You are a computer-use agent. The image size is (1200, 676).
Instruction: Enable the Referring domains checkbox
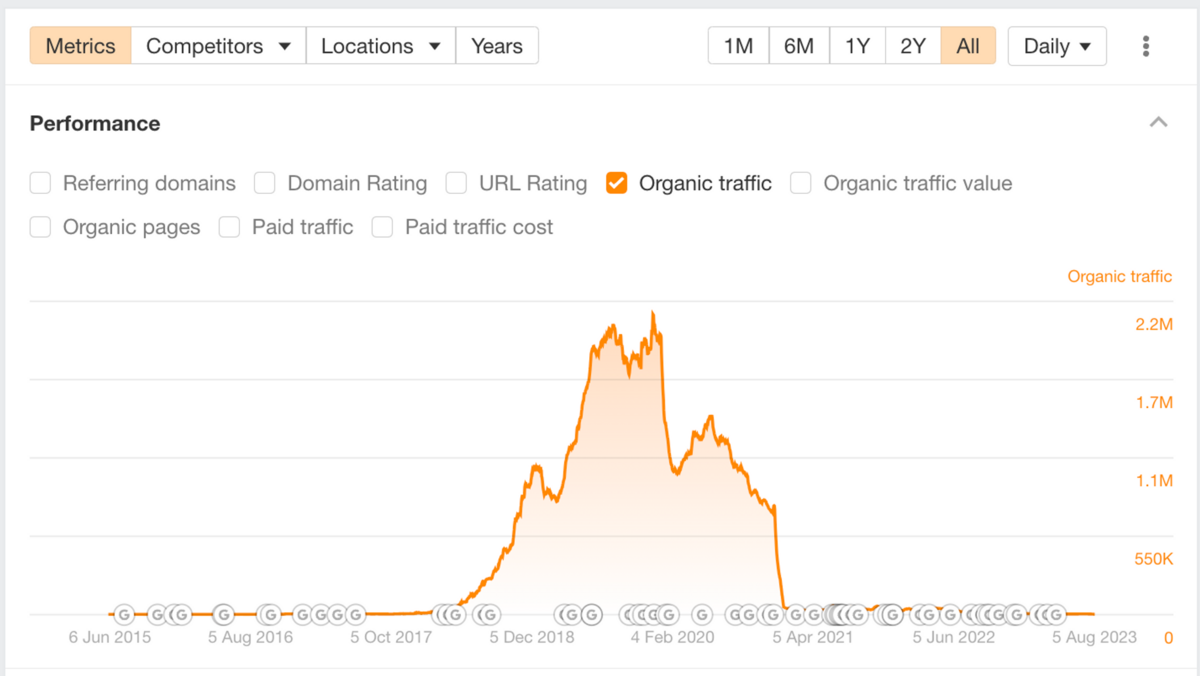(40, 183)
